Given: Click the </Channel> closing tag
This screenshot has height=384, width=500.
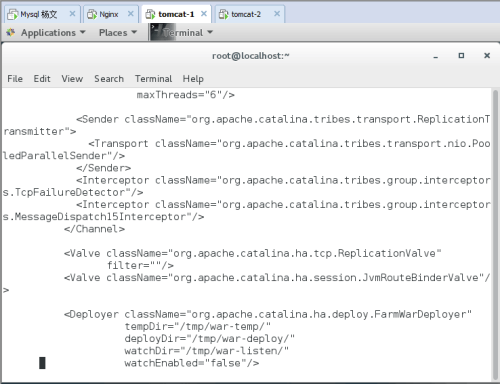Looking at the screenshot, I should [94, 229].
